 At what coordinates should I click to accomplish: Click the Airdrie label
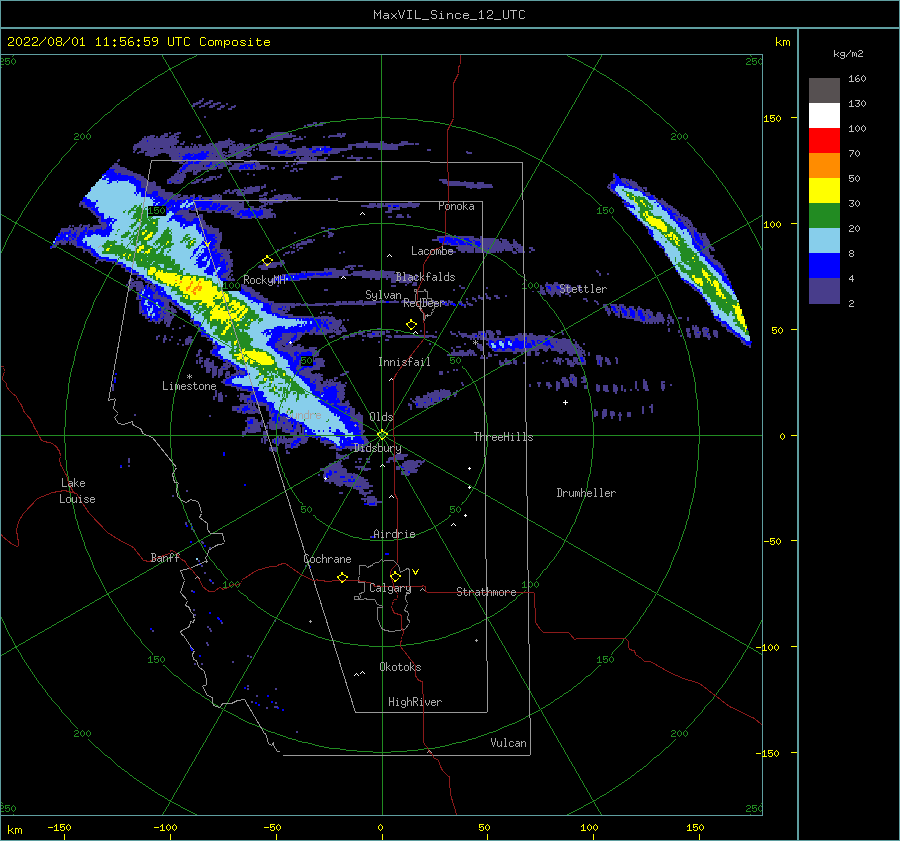pos(394,534)
